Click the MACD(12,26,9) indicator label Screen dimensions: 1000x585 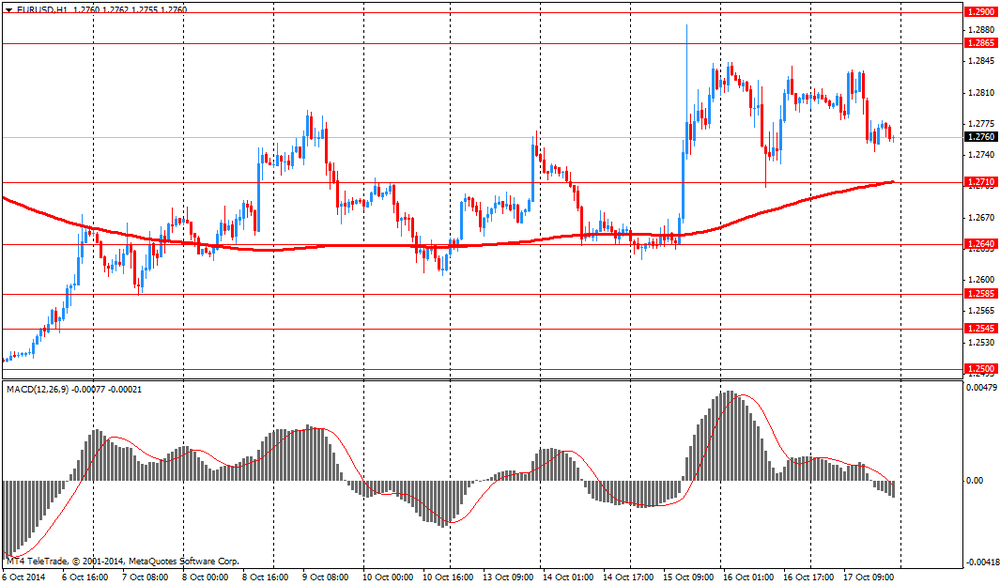40,388
